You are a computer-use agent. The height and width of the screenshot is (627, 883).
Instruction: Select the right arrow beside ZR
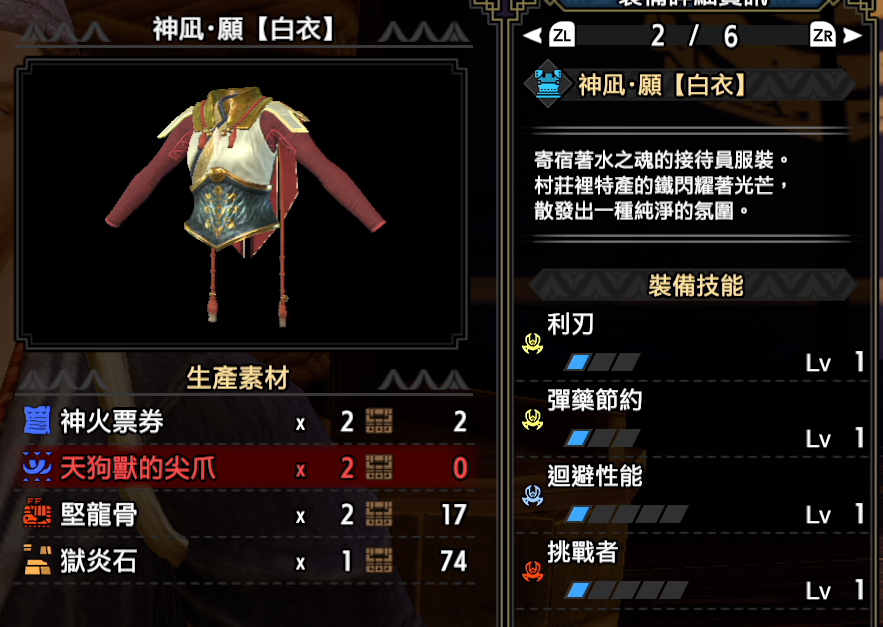(x=853, y=35)
